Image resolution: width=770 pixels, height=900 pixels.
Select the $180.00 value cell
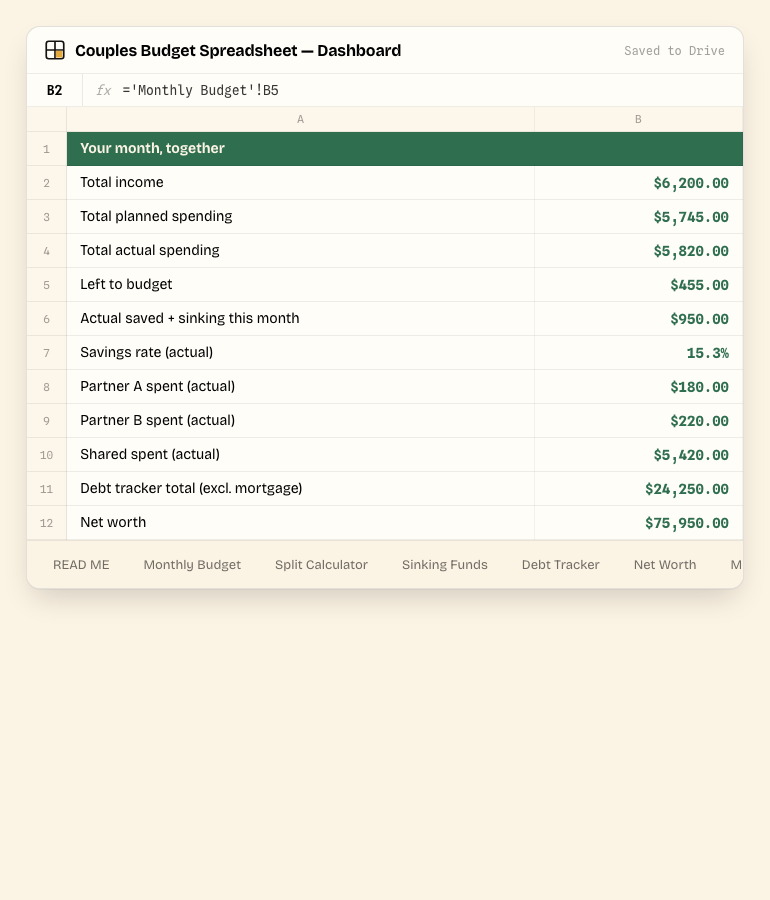pyautogui.click(x=639, y=387)
